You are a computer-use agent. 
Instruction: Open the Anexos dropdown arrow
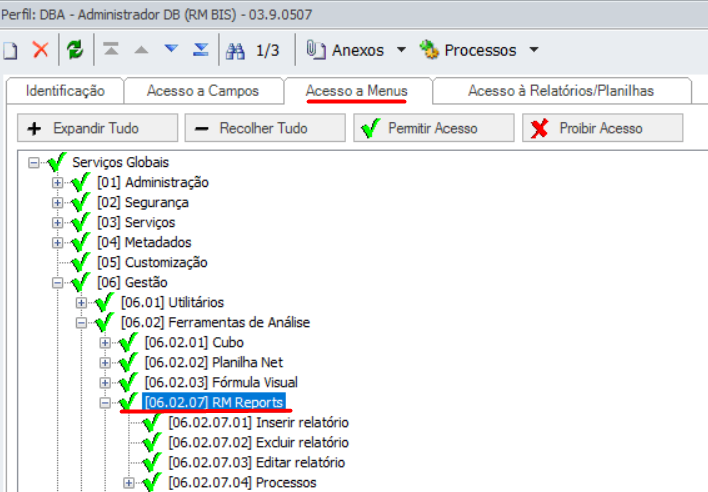[401, 50]
